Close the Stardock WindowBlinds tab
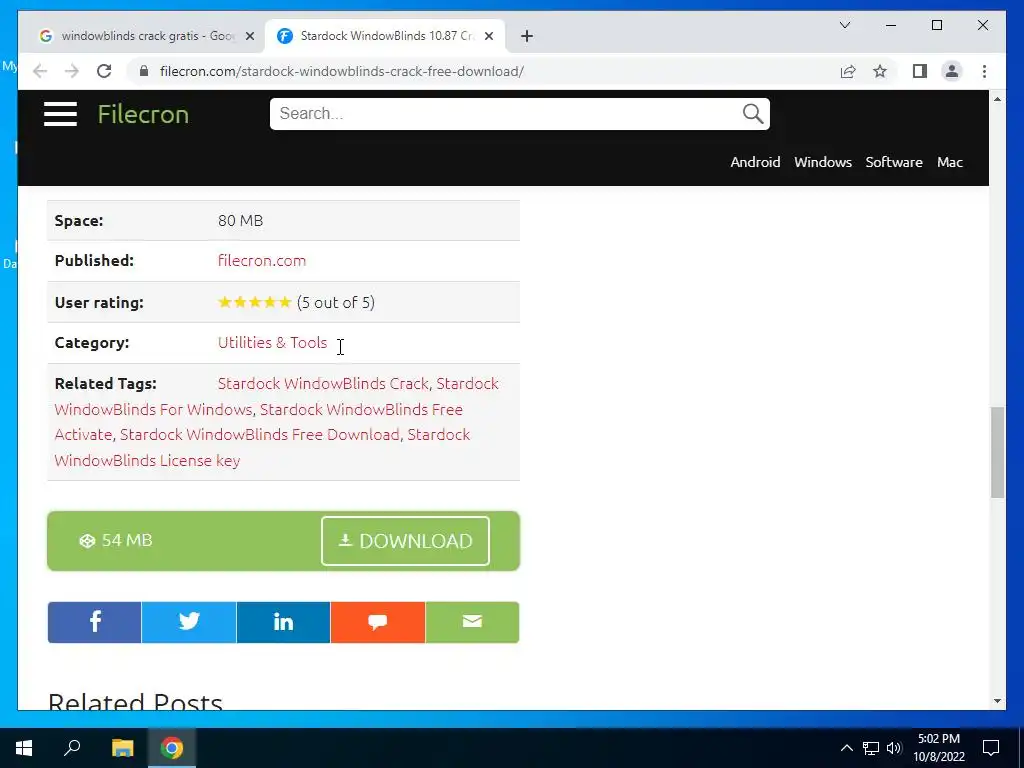The width and height of the screenshot is (1024, 768). (488, 36)
